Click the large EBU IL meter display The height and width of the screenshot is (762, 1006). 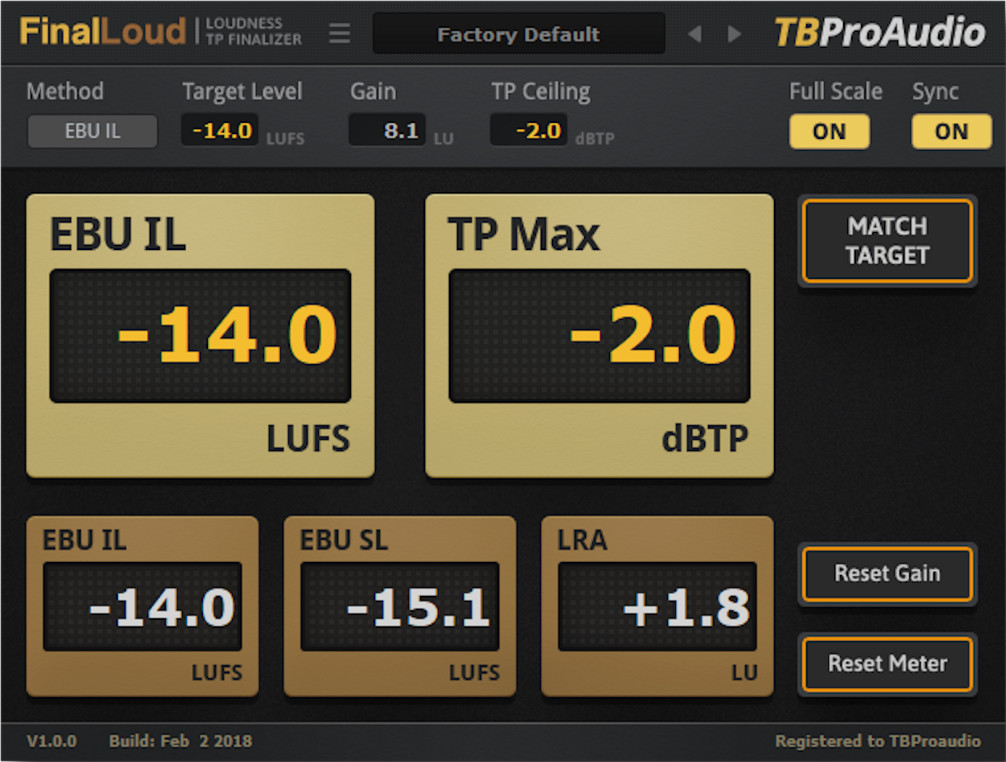(x=200, y=335)
